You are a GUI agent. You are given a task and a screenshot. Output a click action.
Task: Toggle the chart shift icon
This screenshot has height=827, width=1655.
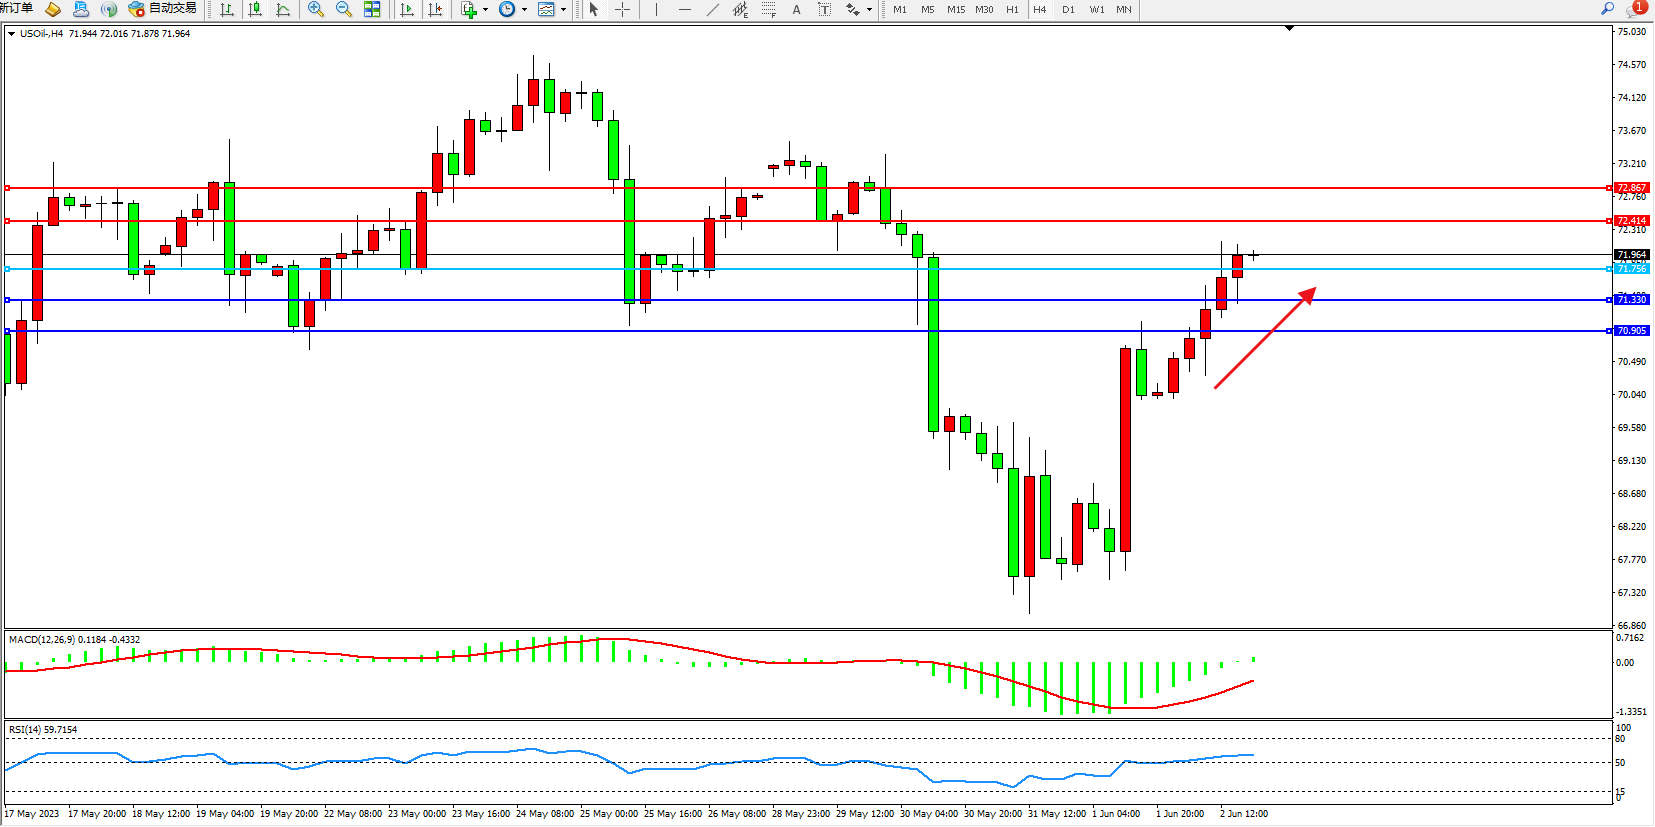(435, 9)
